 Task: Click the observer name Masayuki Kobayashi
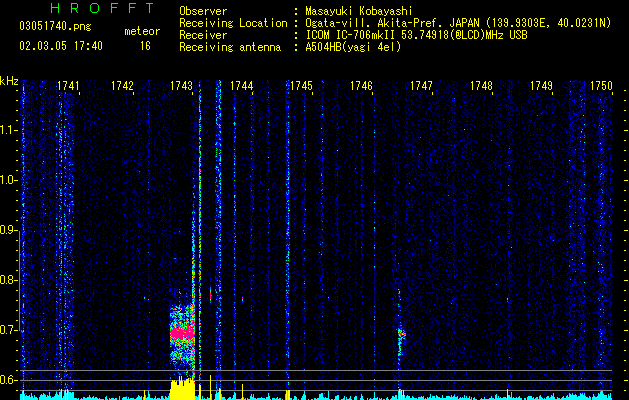(x=359, y=11)
